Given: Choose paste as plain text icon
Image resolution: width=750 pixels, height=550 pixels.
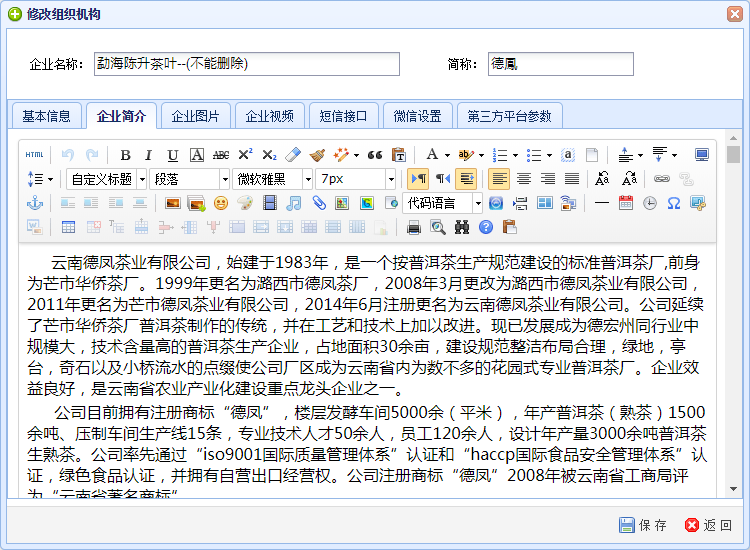Looking at the screenshot, I should click(398, 155).
